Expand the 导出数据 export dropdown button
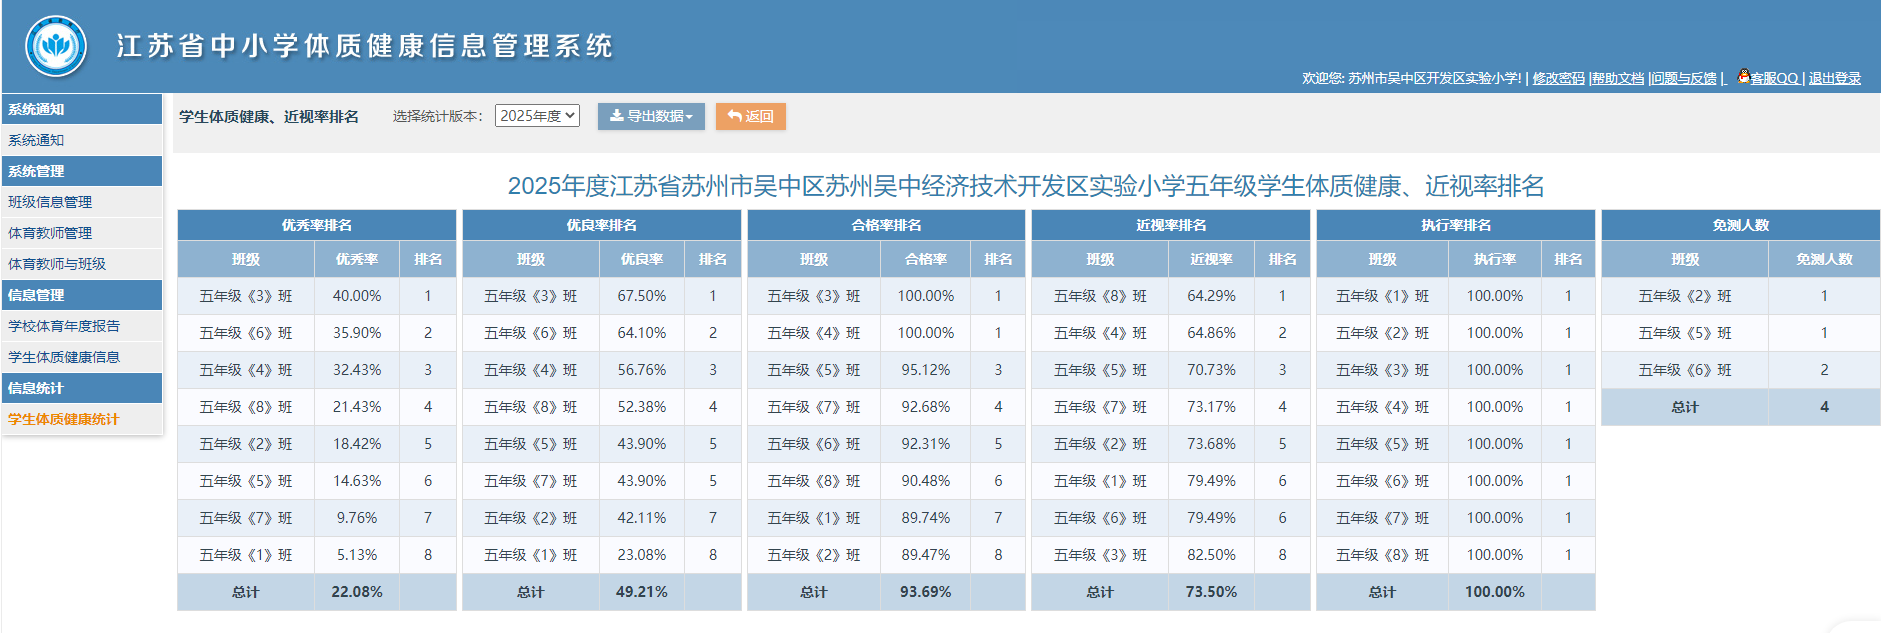 coord(651,116)
